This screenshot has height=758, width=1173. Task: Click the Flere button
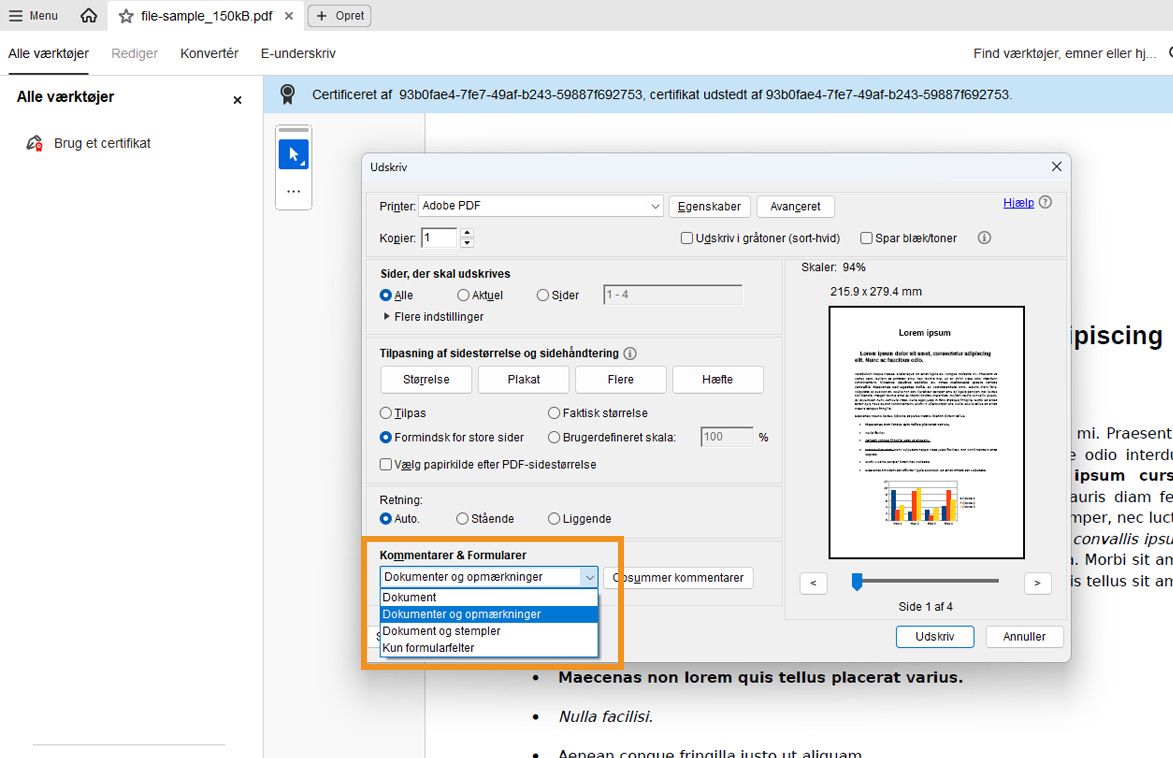coord(621,379)
